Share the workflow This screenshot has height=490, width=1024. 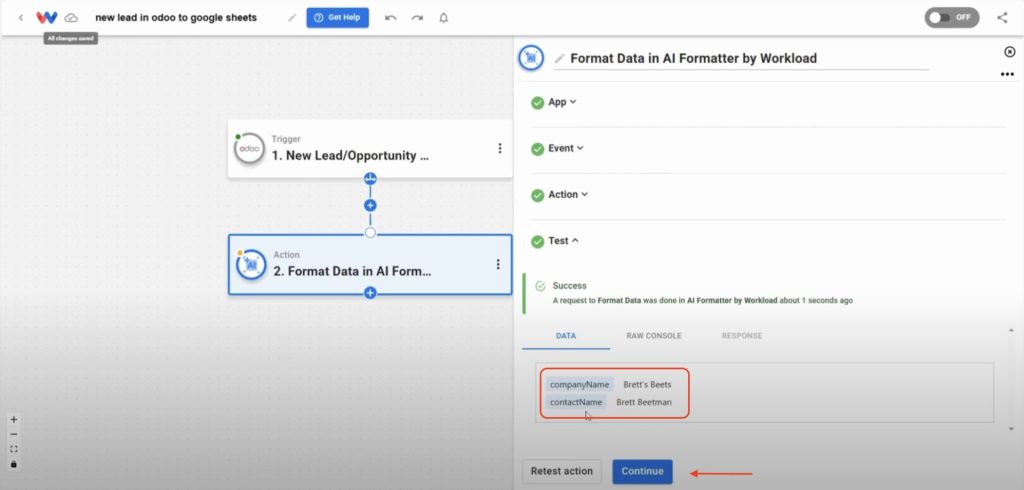(x=1002, y=18)
